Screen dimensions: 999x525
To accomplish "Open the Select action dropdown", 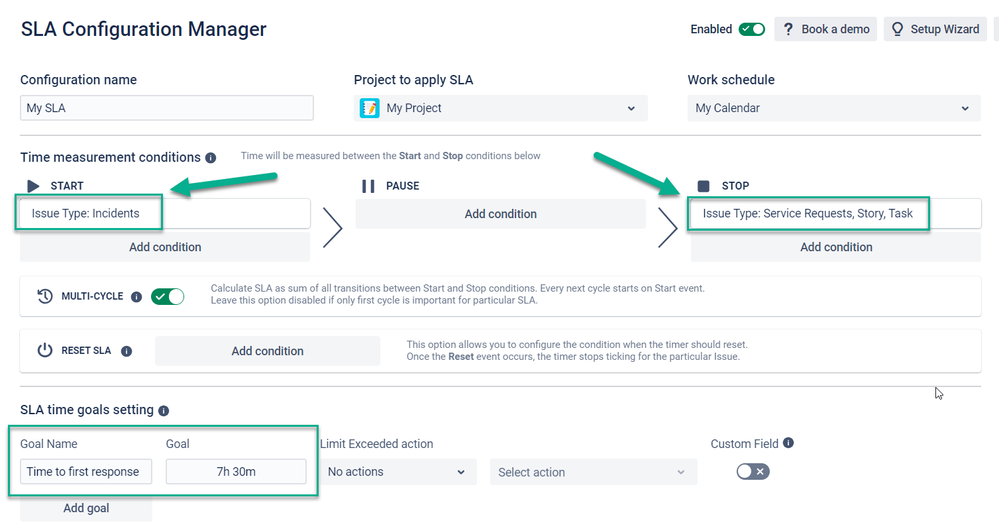I will pos(593,472).
